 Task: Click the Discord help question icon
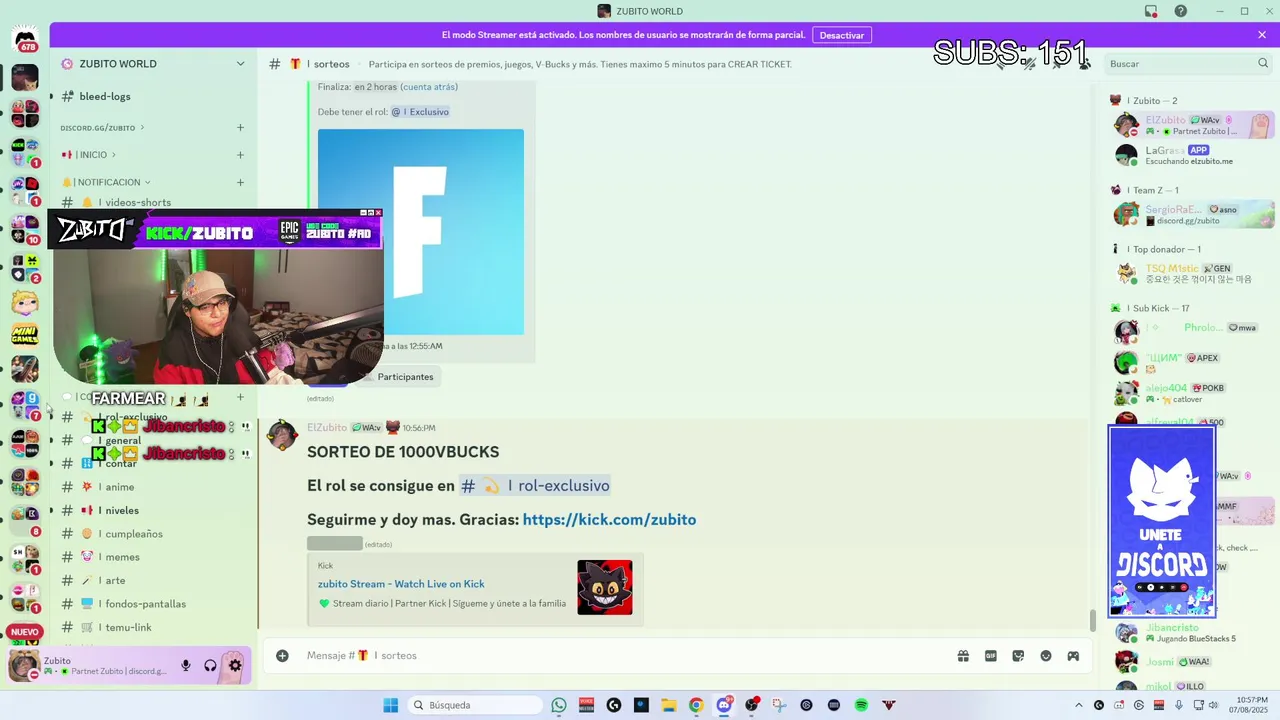(x=1181, y=11)
